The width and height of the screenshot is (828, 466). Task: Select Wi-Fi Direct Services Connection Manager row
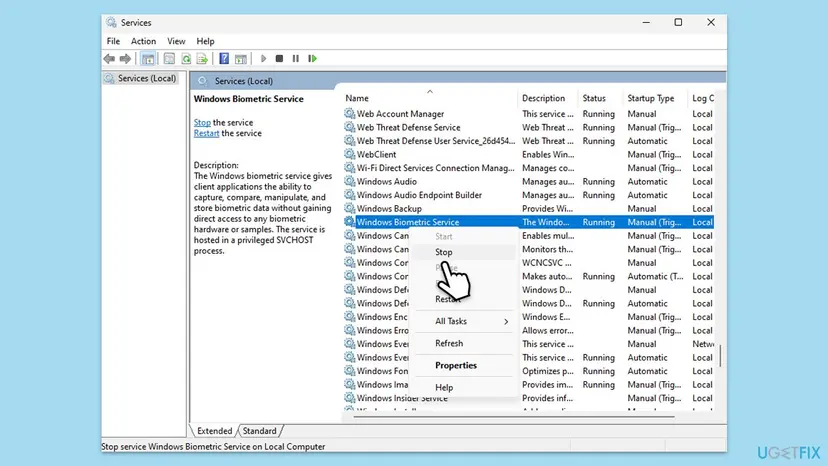(528, 168)
